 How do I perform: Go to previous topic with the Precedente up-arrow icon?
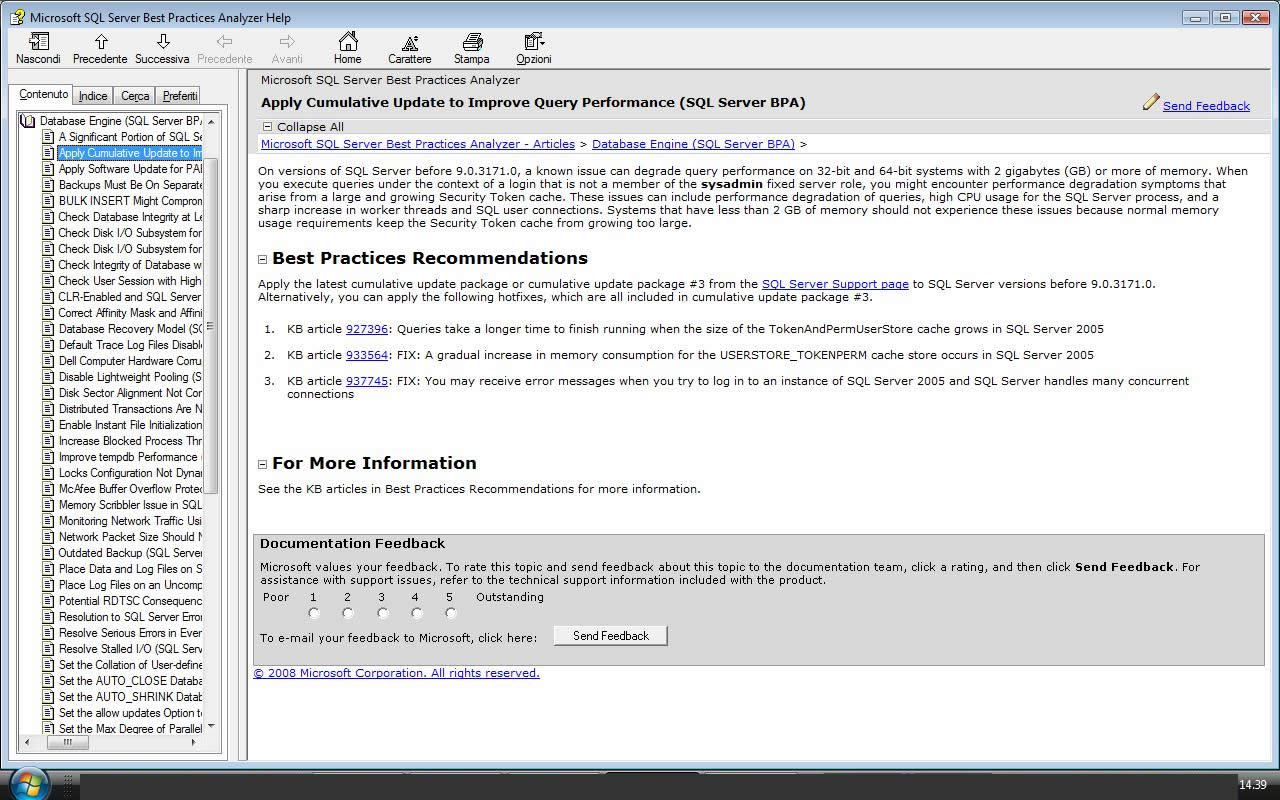(x=100, y=48)
